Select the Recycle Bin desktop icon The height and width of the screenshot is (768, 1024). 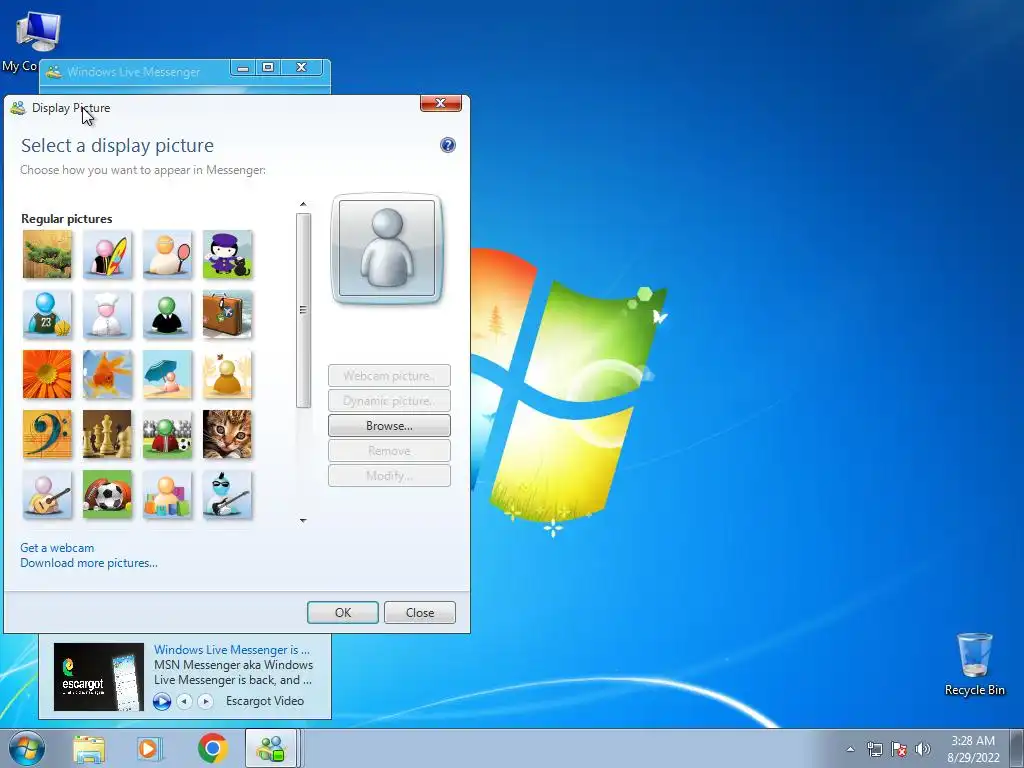click(x=974, y=665)
